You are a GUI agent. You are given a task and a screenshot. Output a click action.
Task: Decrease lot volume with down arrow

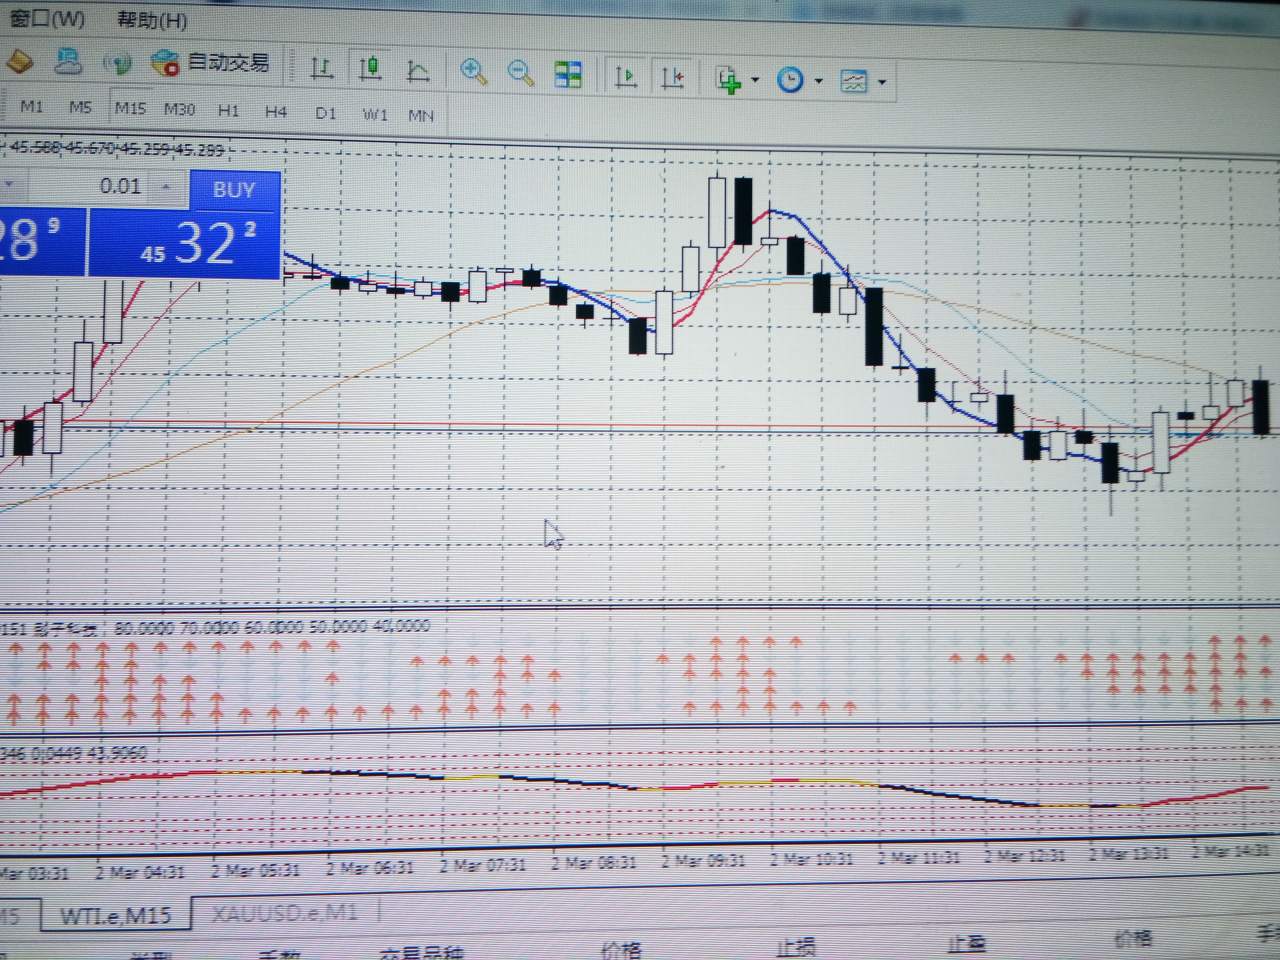tap(10, 185)
